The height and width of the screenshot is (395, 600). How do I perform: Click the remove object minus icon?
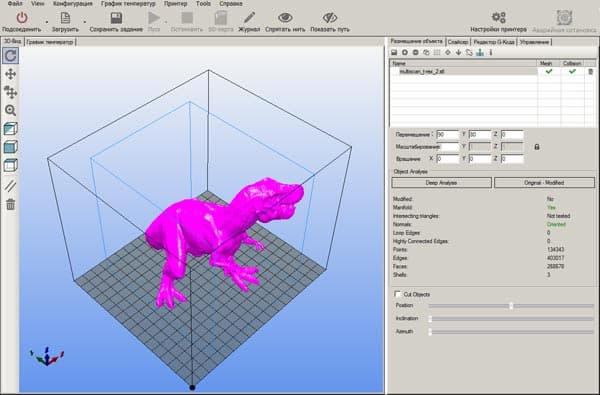pyautogui.click(x=415, y=52)
